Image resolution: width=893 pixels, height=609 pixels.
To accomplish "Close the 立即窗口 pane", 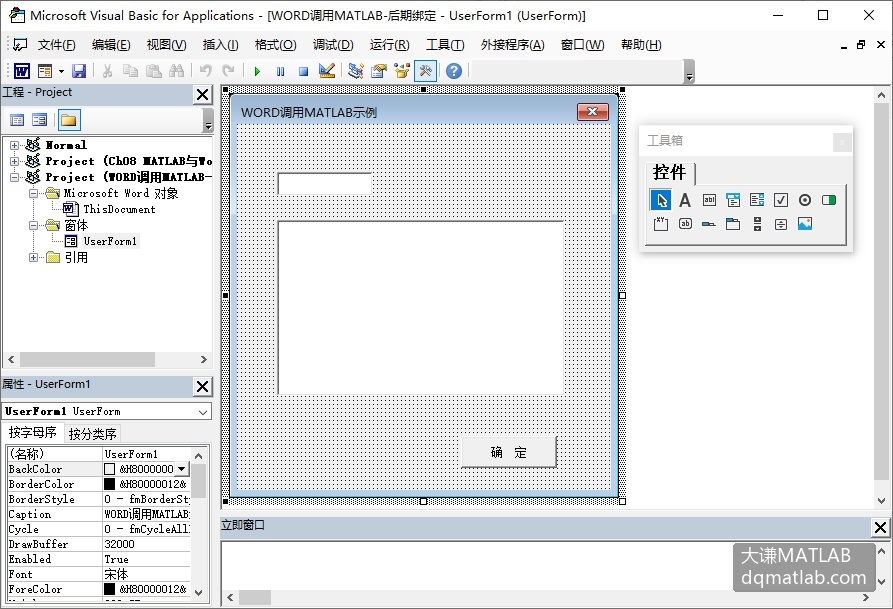I will pyautogui.click(x=880, y=528).
